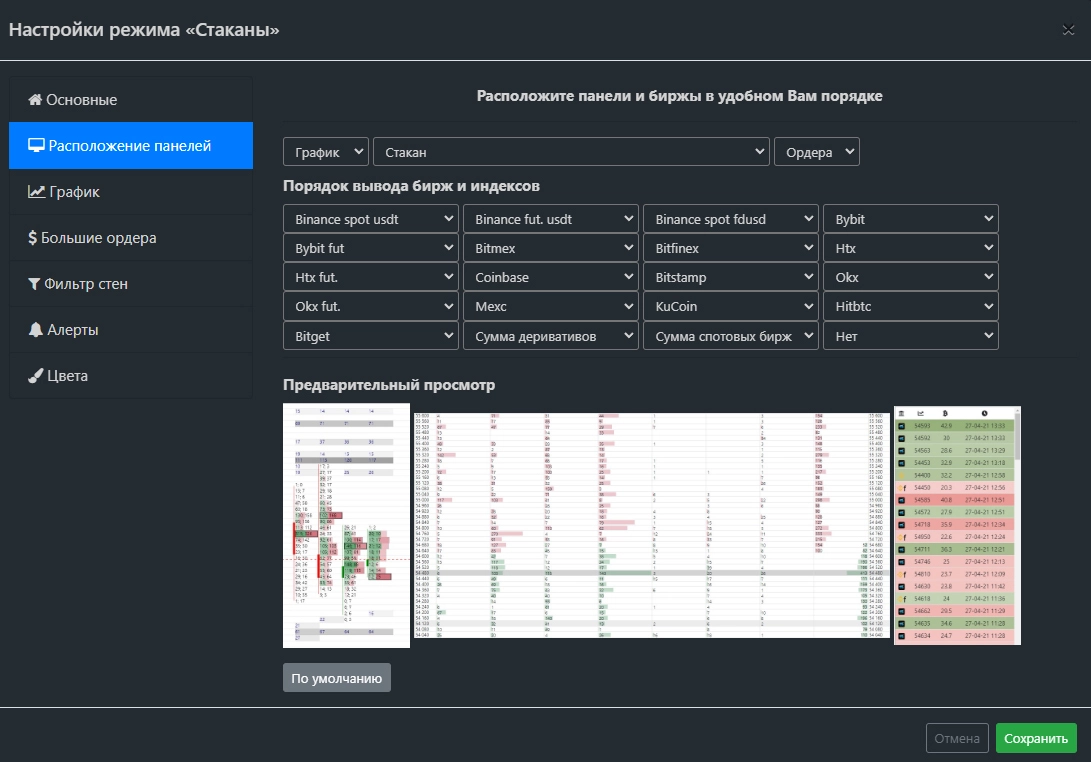Open the Нет exchange dropdown
This screenshot has width=1091, height=762.
click(910, 336)
